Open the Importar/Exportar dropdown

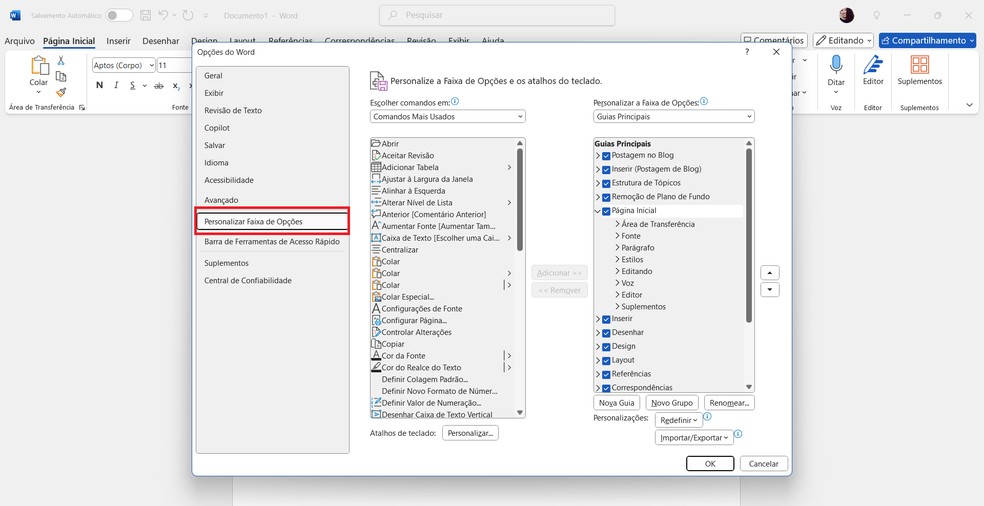point(694,438)
